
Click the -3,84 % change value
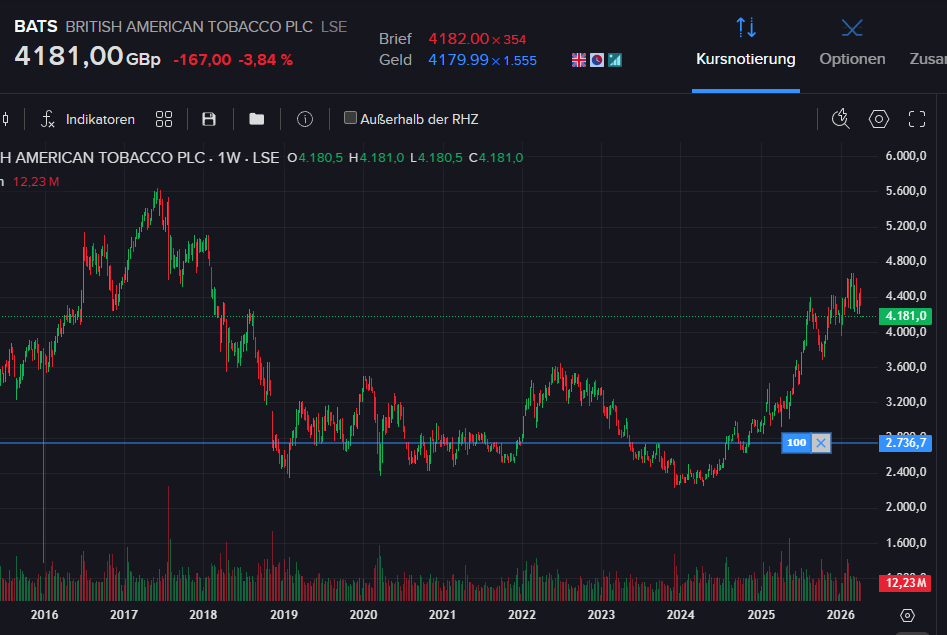[x=266, y=60]
